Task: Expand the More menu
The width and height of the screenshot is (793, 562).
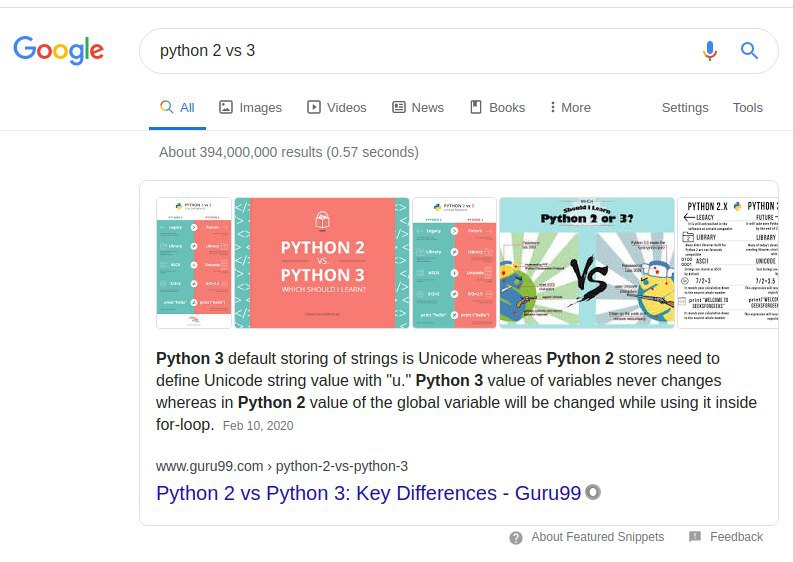Action: click(570, 107)
